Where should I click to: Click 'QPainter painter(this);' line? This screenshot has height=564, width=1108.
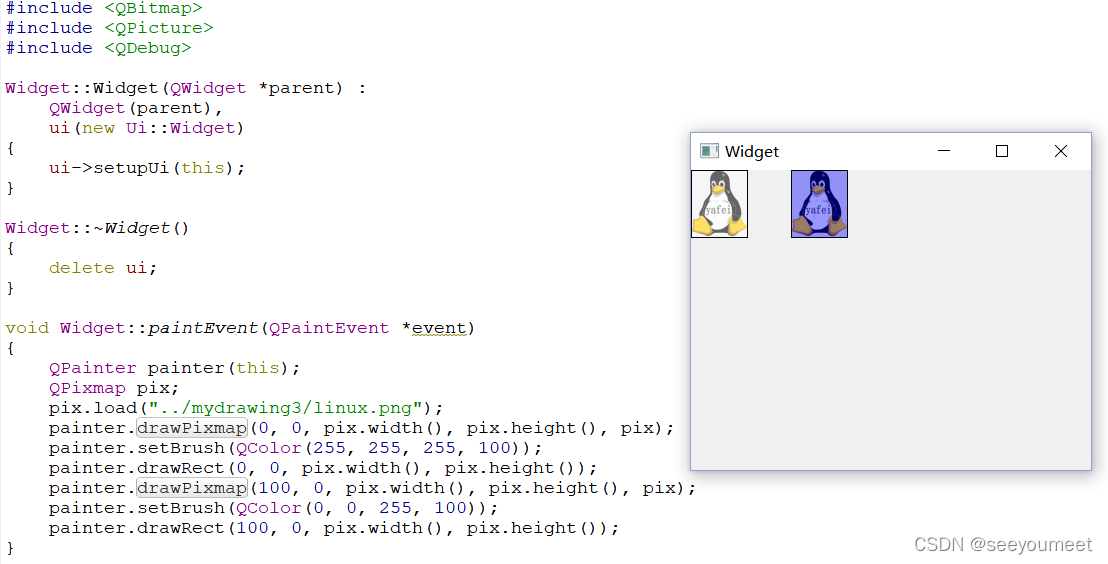175,368
